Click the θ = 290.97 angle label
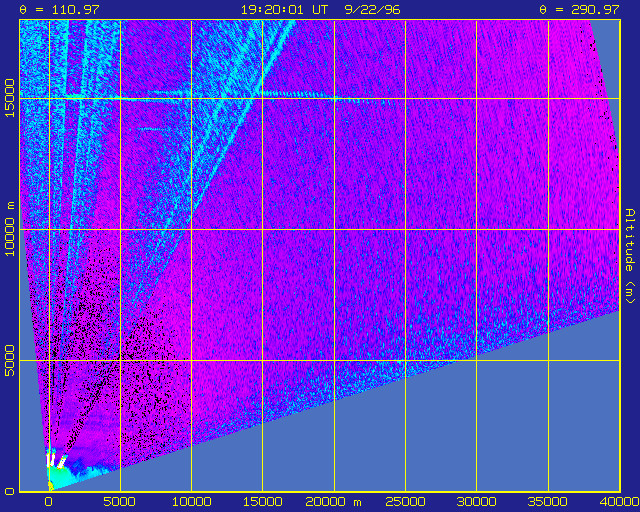The image size is (640, 512). coord(580,9)
